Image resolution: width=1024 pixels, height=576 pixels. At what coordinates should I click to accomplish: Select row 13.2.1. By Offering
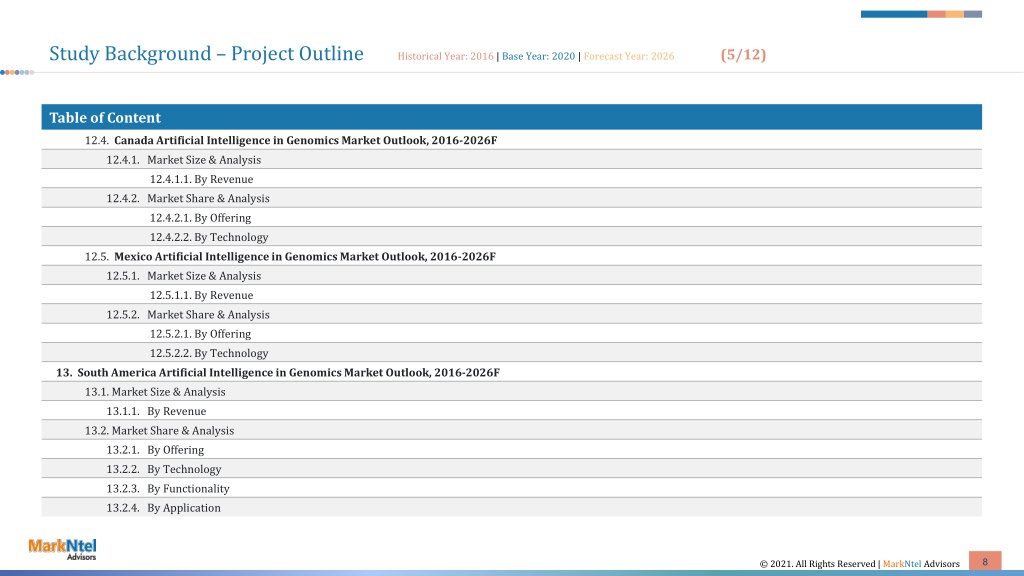[x=511, y=449]
